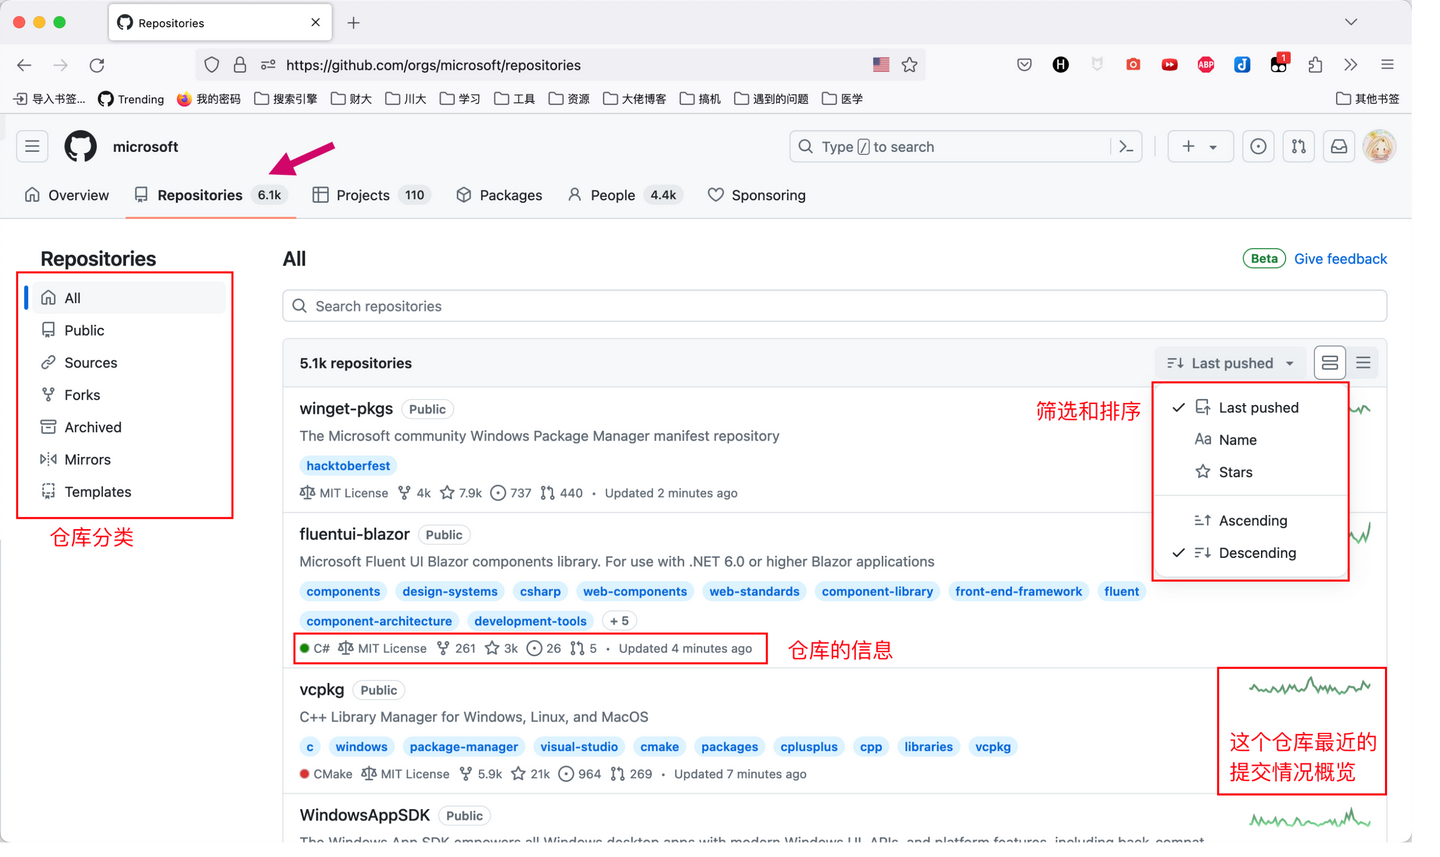Click the YouTube extension icon in toolbar

[x=1169, y=65]
